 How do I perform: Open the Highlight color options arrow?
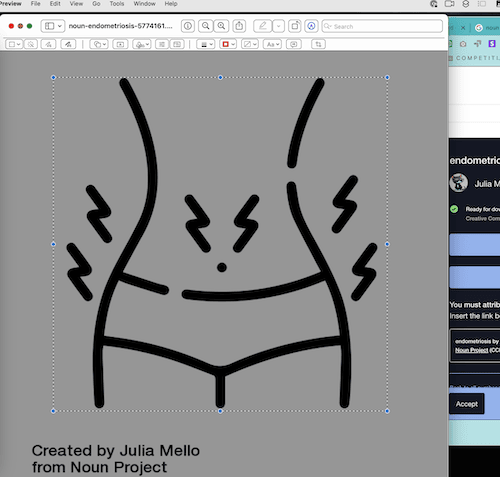click(278, 26)
